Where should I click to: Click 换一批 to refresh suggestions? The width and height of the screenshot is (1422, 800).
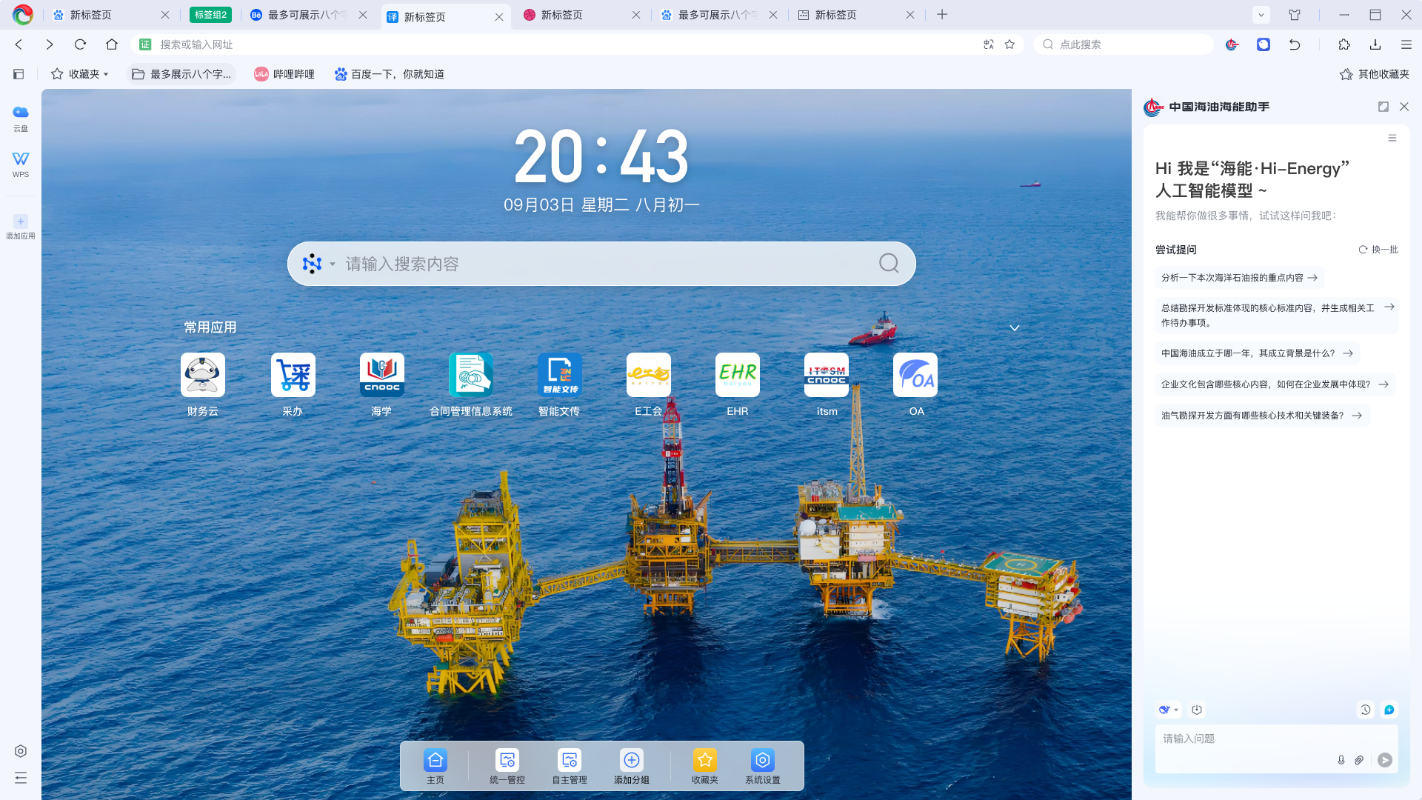[x=1378, y=249]
